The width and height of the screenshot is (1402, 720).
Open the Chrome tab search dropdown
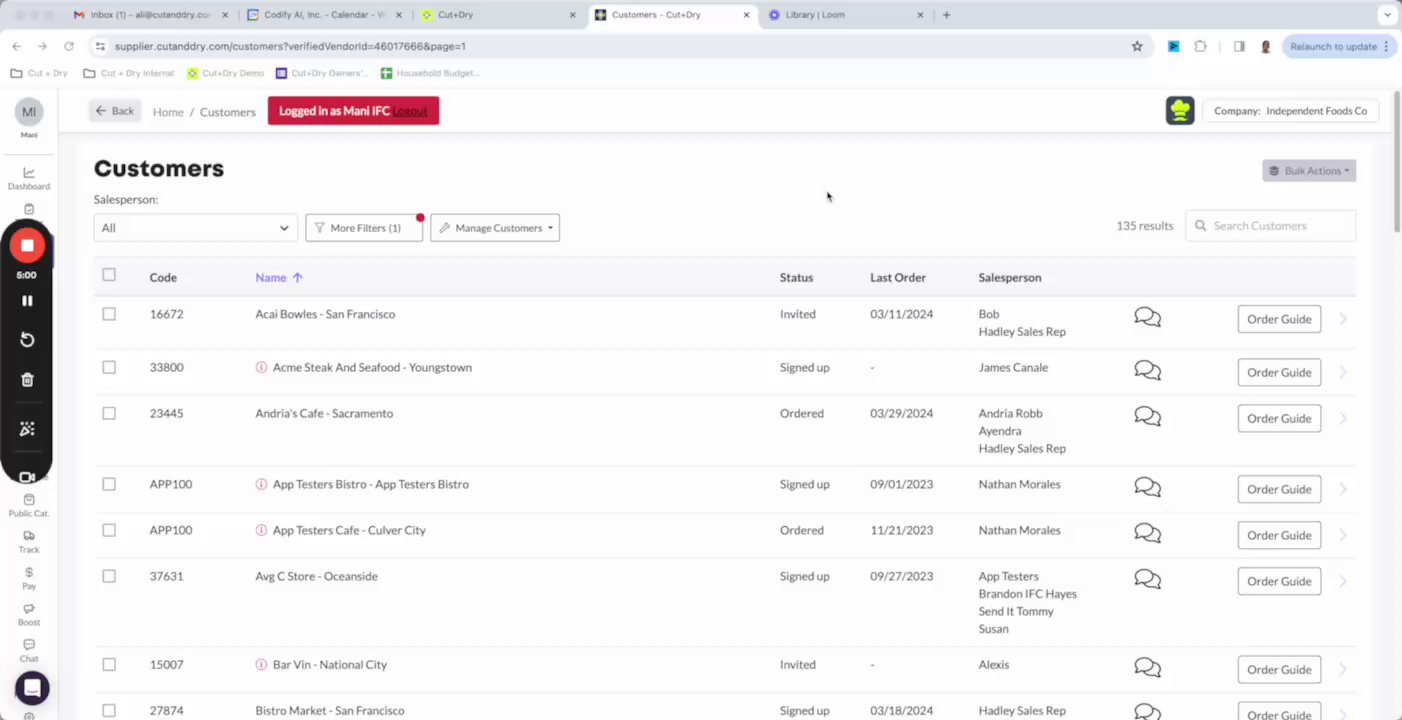tap(1387, 15)
